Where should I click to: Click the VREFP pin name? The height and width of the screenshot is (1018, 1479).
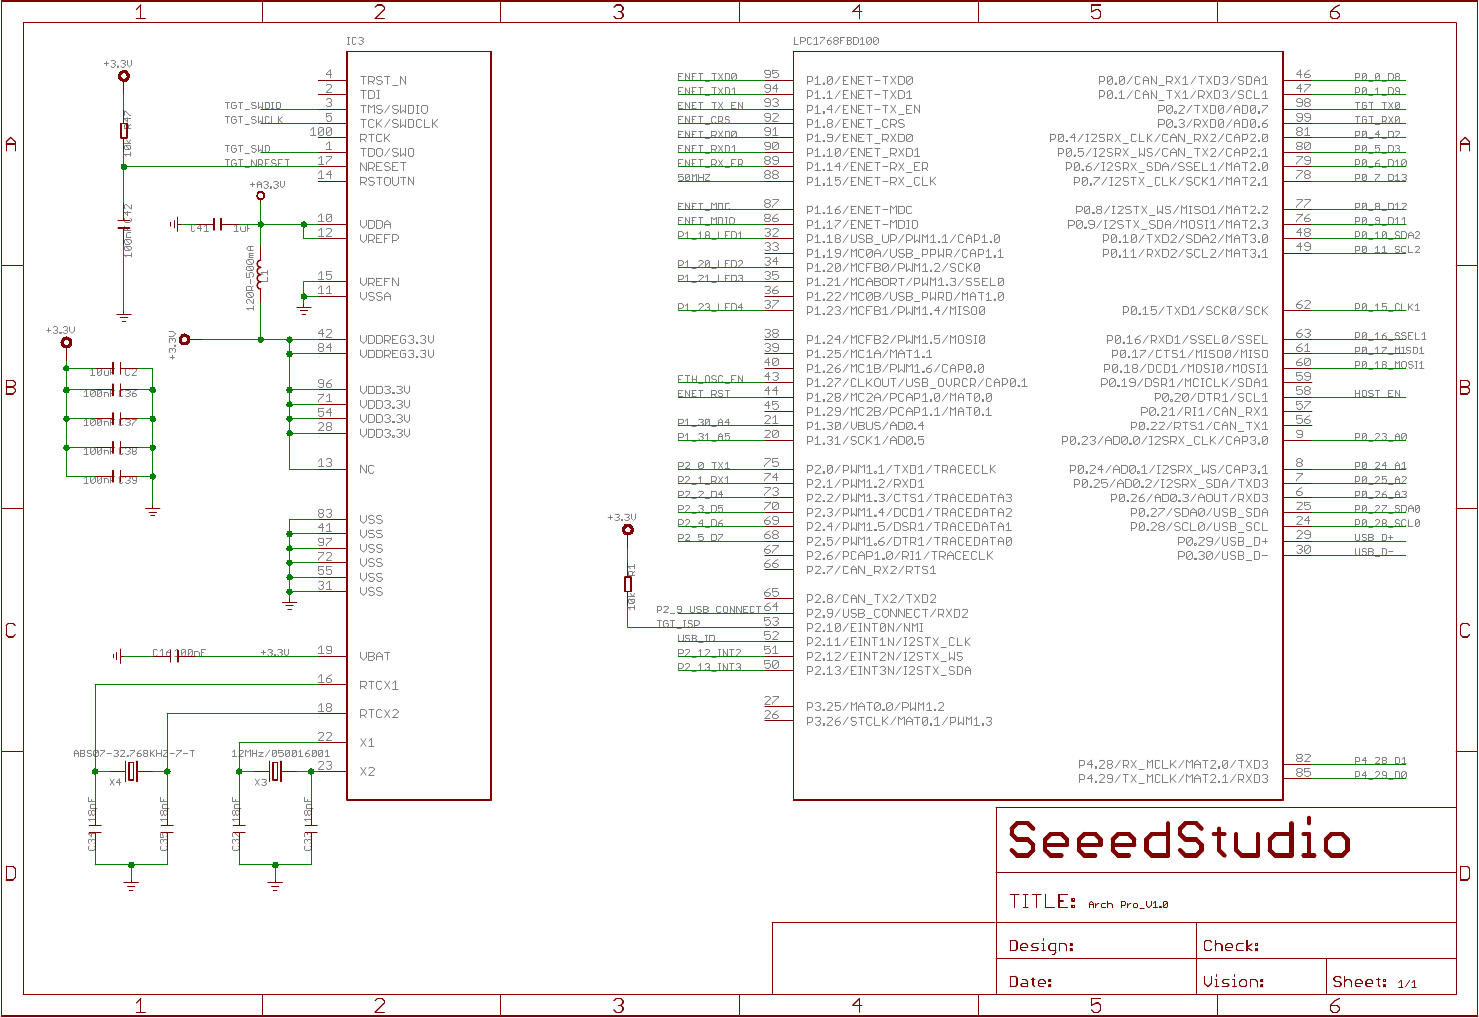(379, 239)
